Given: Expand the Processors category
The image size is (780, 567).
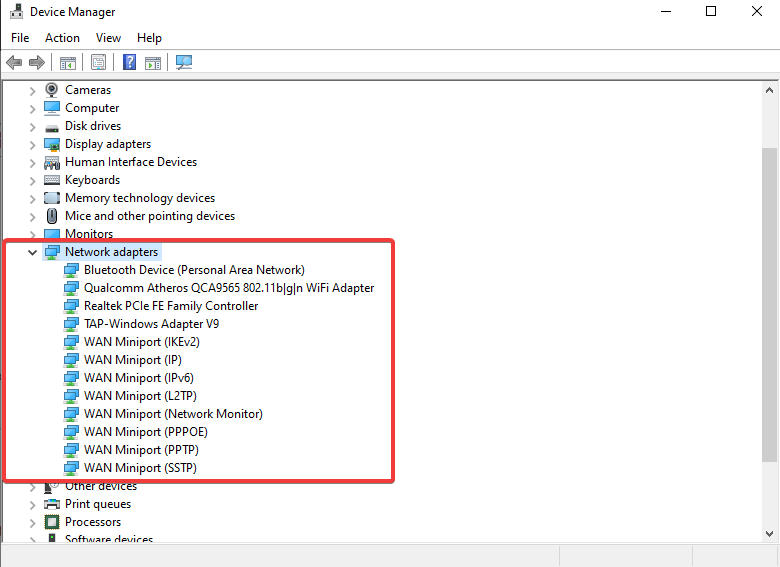Looking at the screenshot, I should [x=32, y=523].
